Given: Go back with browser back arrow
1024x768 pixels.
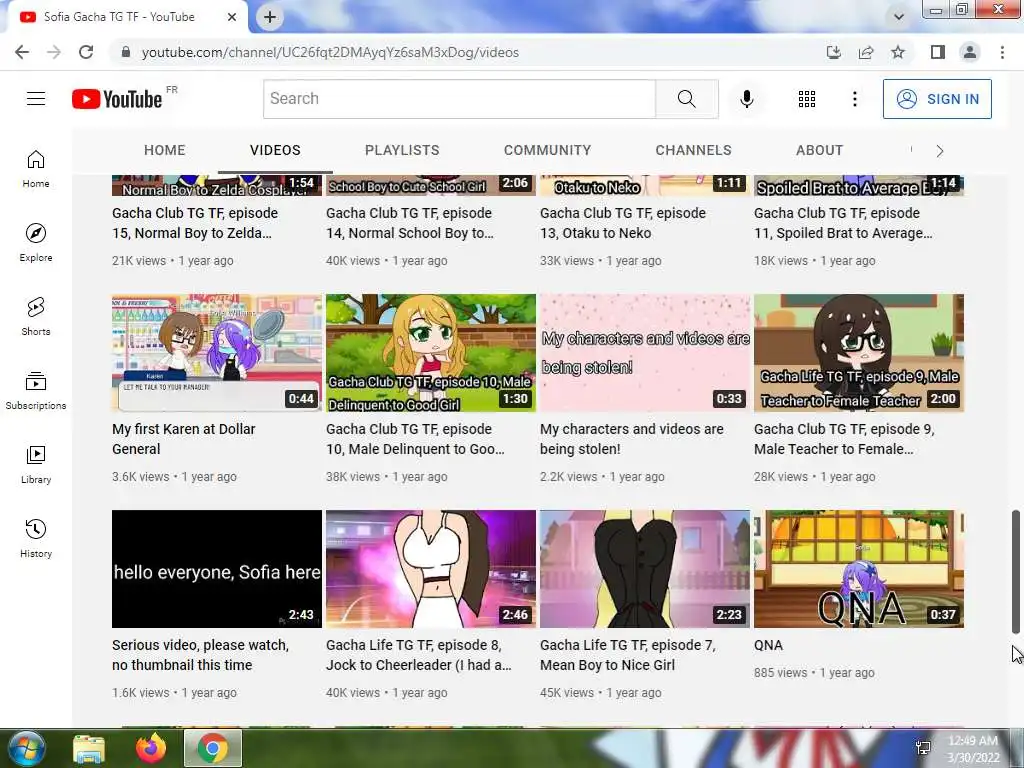Looking at the screenshot, I should 22,52.
